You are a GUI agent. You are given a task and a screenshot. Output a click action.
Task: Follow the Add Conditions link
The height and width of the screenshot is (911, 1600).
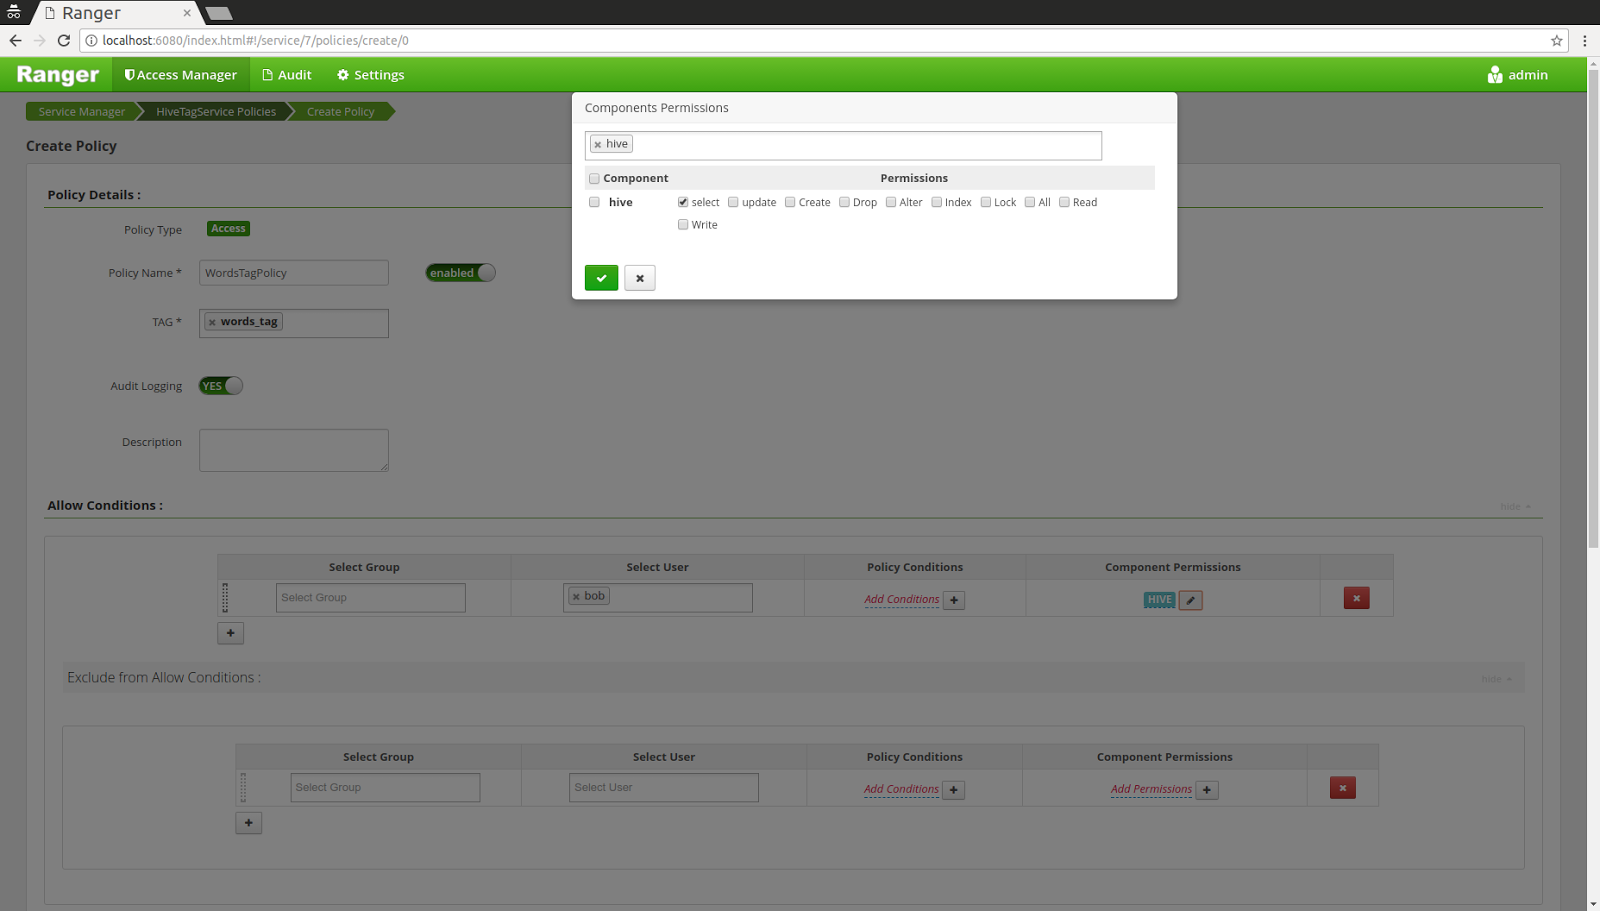click(x=900, y=599)
